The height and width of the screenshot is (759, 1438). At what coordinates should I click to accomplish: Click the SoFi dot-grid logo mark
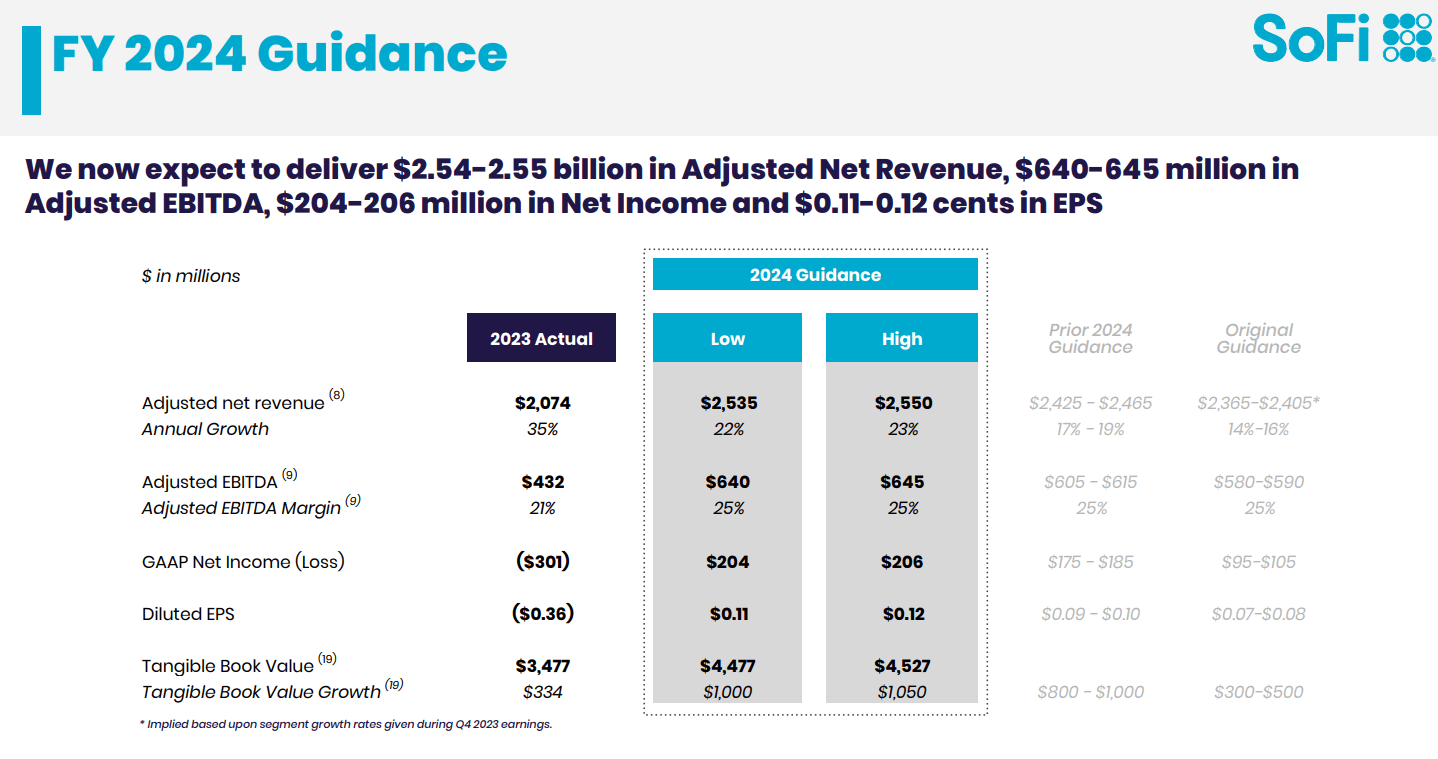(1407, 38)
